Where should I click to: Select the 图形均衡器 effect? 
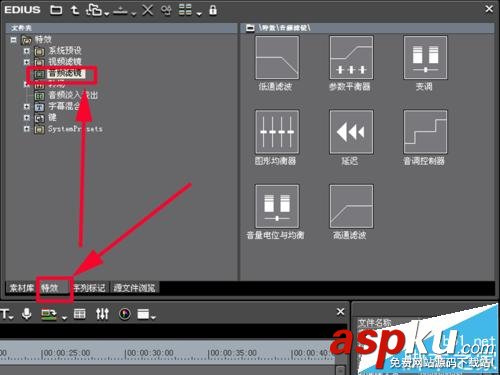(277, 132)
